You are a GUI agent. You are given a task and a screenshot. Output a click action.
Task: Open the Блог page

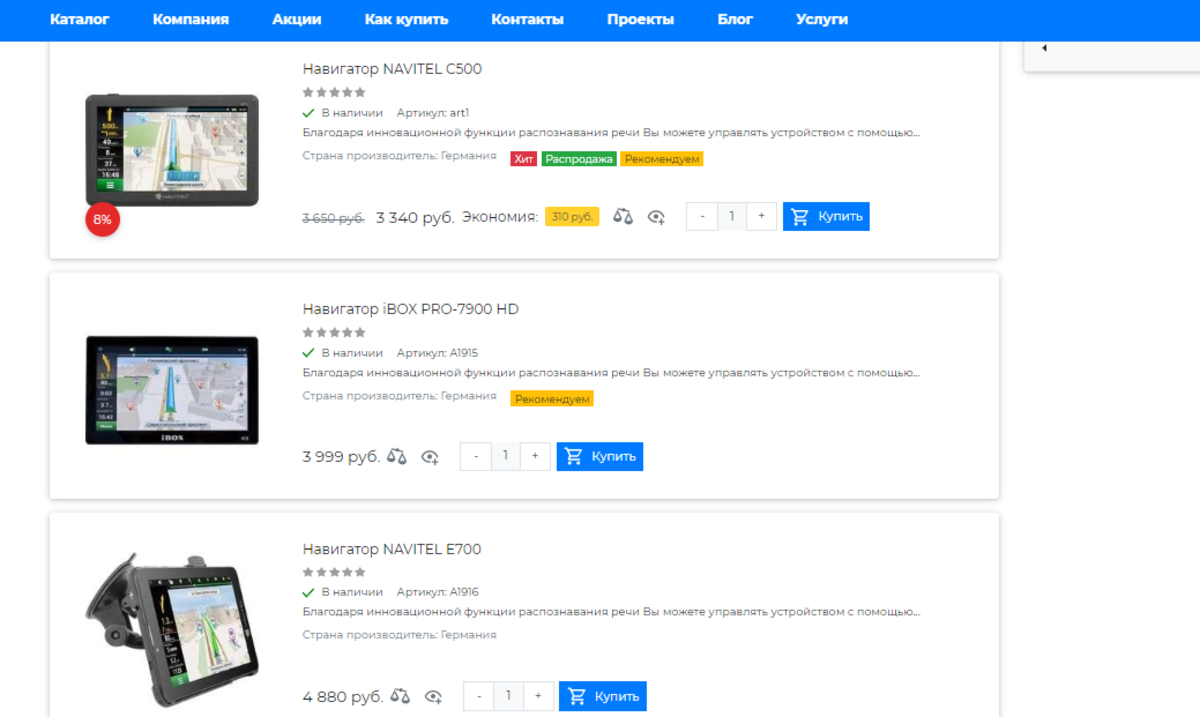735,19
